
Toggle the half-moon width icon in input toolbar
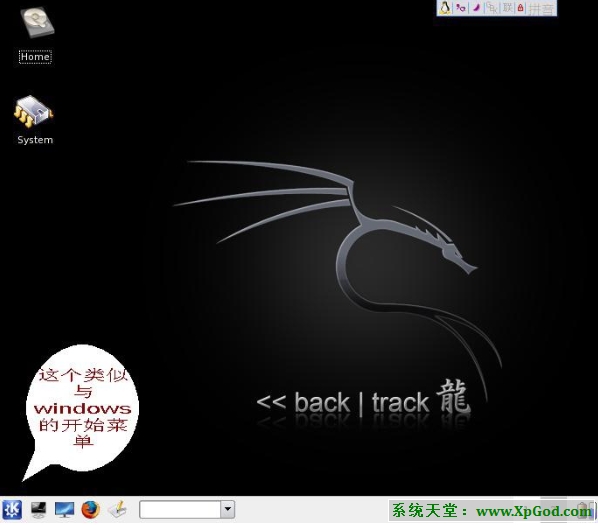click(476, 8)
